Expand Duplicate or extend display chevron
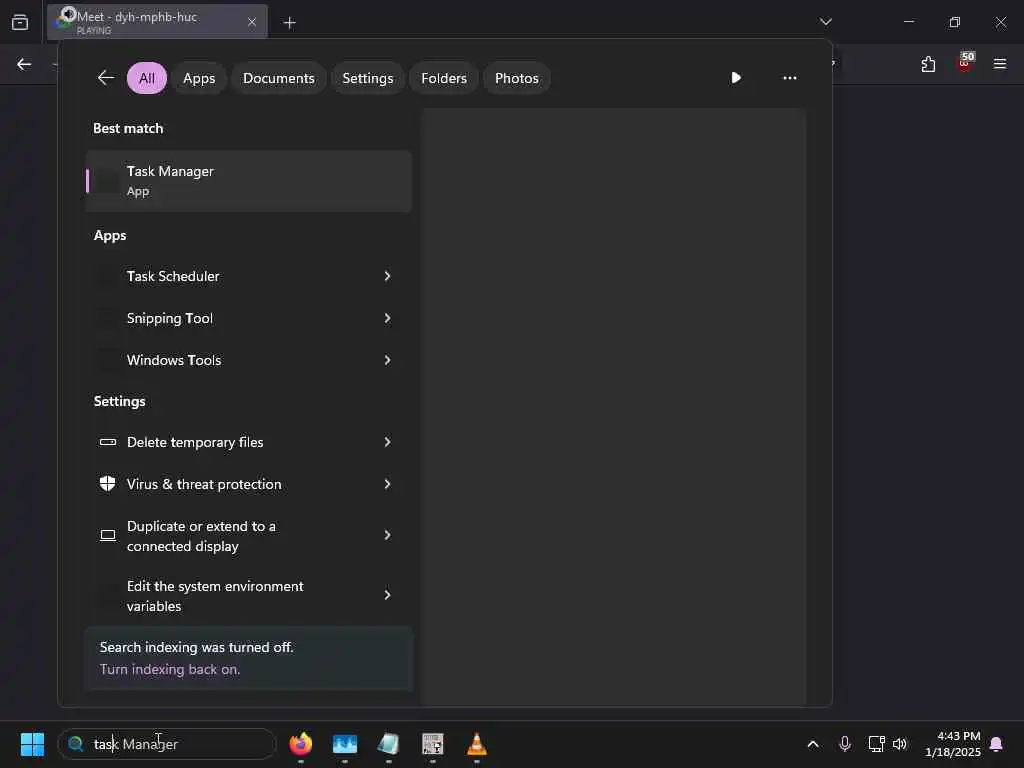This screenshot has width=1024, height=768. (x=387, y=536)
